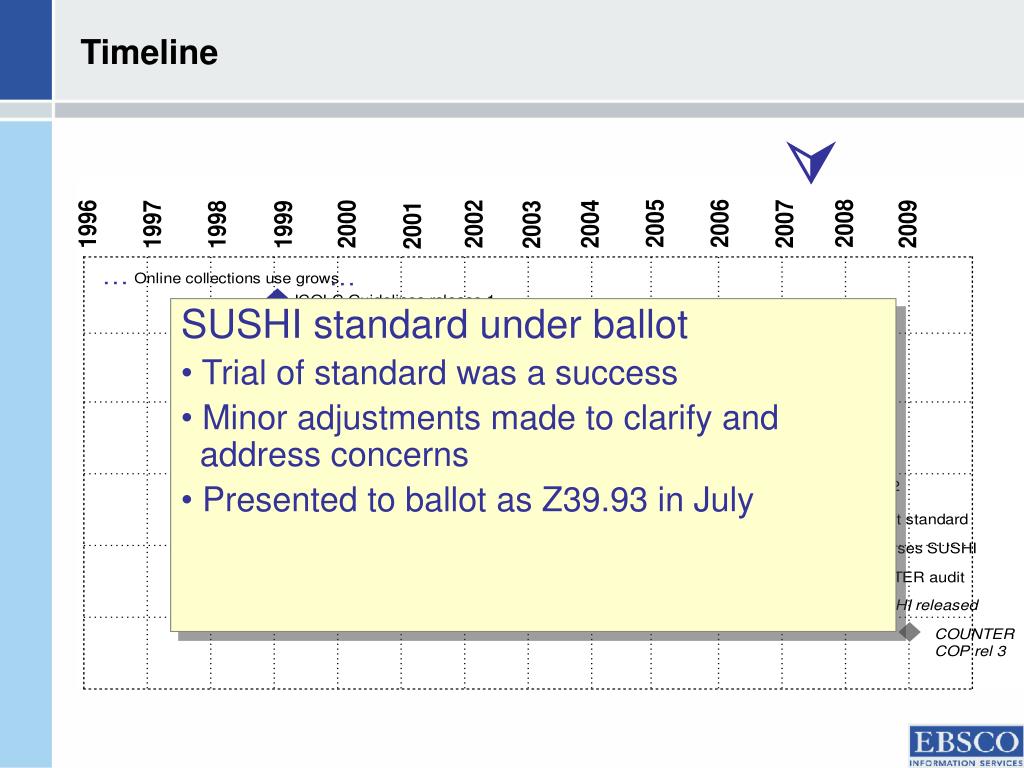The width and height of the screenshot is (1024, 768).
Task: Click the 'HI released' italic timeline text
Action: click(x=937, y=605)
